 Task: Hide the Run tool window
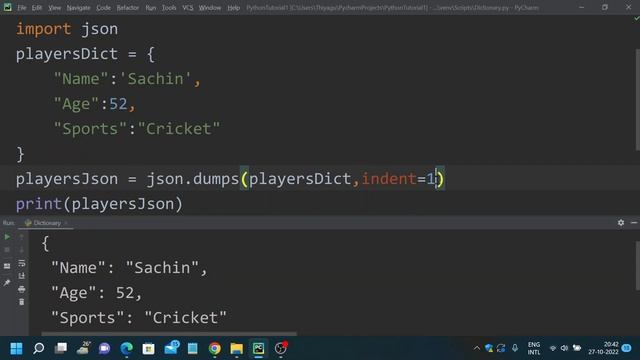(634, 222)
